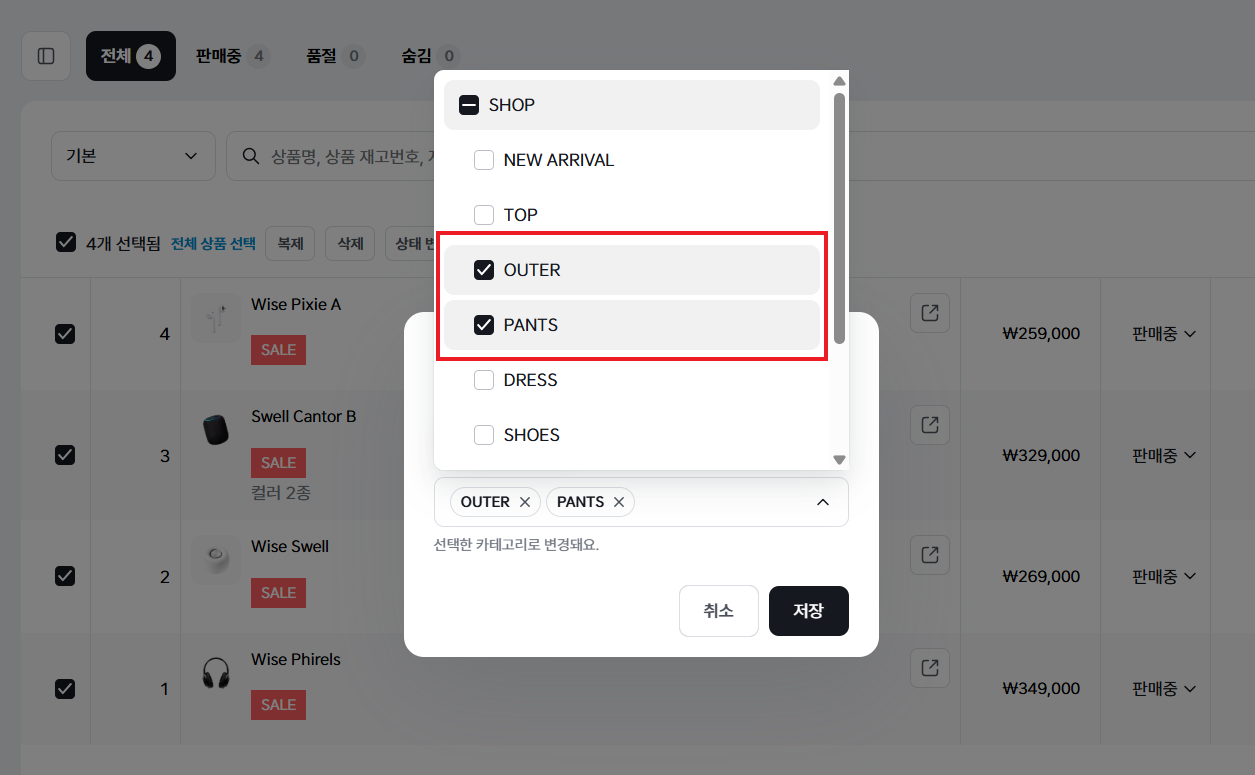The width and height of the screenshot is (1255, 775).
Task: Open the 기본 sort dropdown
Action: tap(133, 156)
